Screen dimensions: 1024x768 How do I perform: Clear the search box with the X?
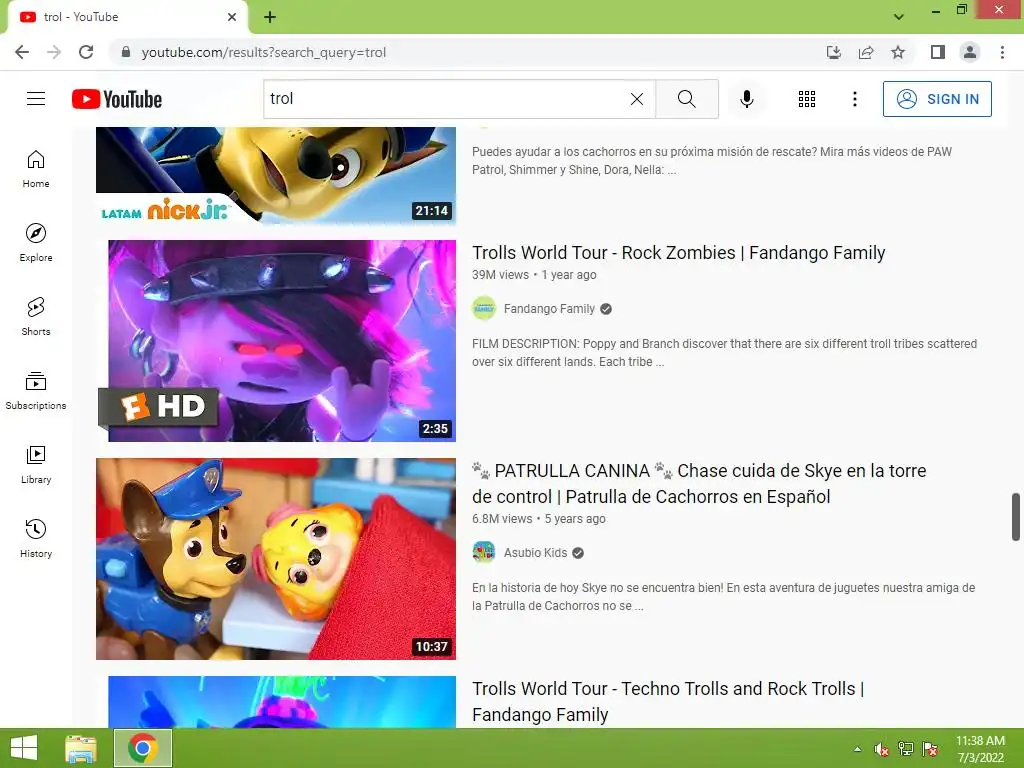pyautogui.click(x=637, y=99)
